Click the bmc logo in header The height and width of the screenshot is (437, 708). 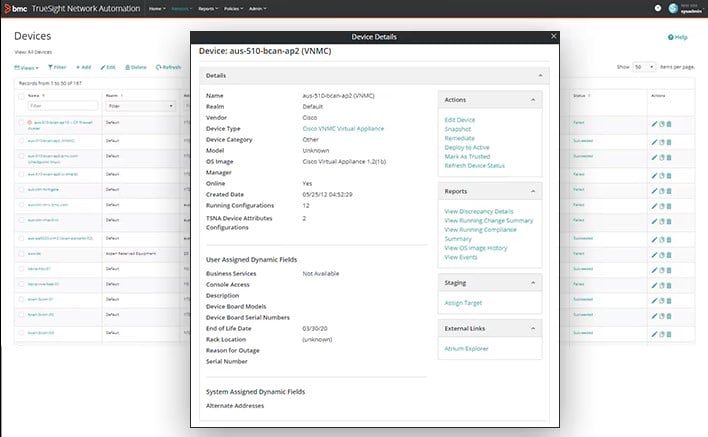coord(15,9)
